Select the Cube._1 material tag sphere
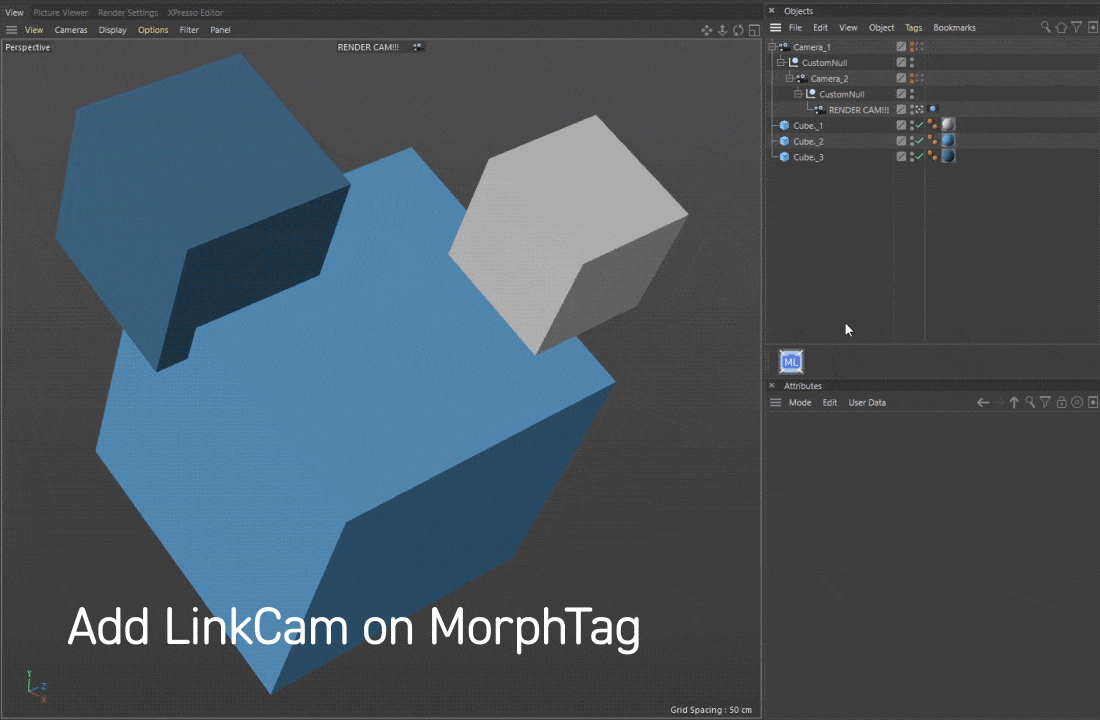The height and width of the screenshot is (720, 1100). pyautogui.click(x=948, y=125)
